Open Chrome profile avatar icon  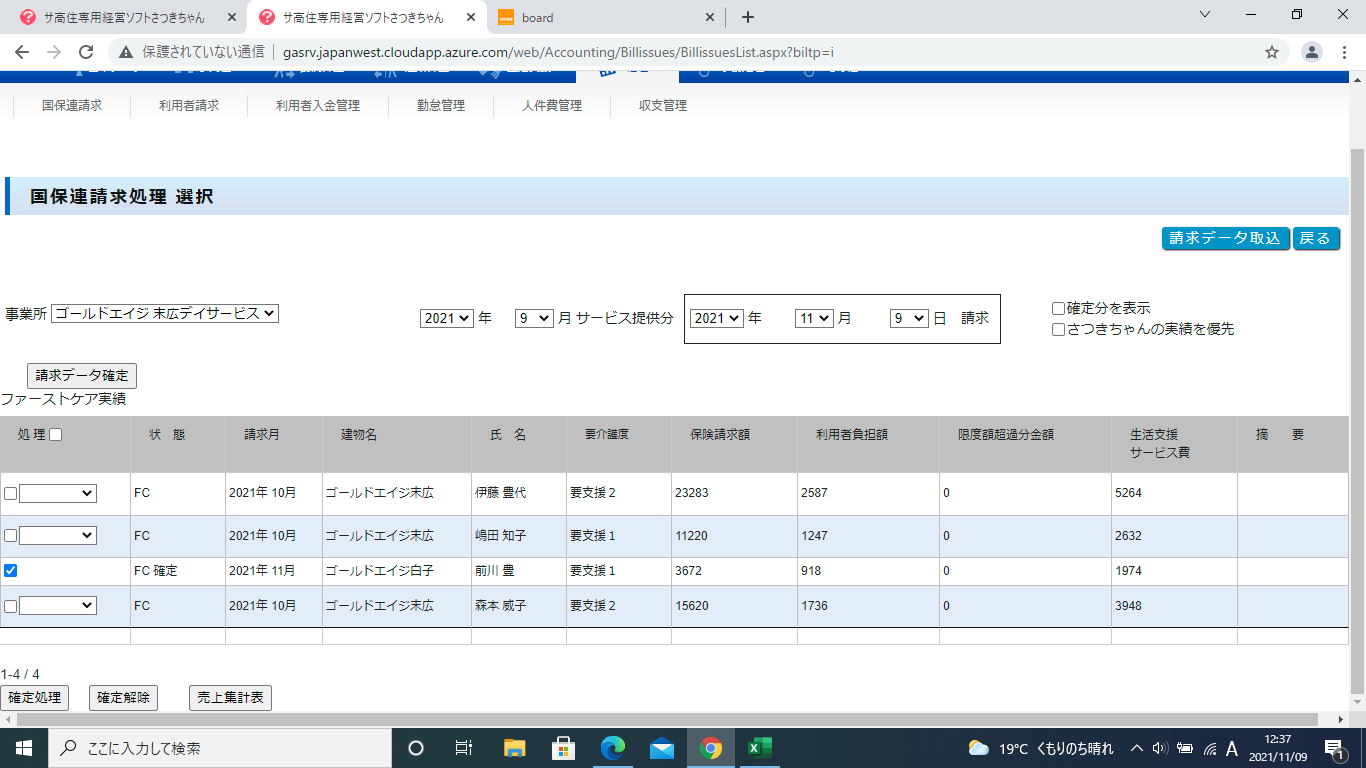click(1312, 52)
